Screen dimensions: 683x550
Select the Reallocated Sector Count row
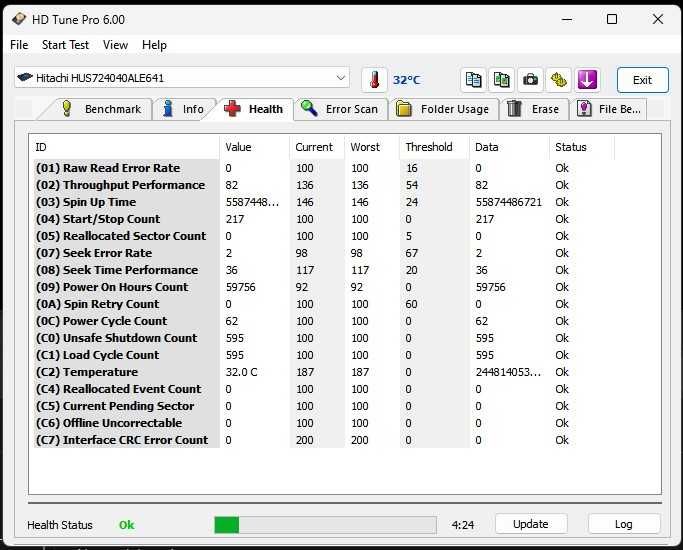coord(324,236)
